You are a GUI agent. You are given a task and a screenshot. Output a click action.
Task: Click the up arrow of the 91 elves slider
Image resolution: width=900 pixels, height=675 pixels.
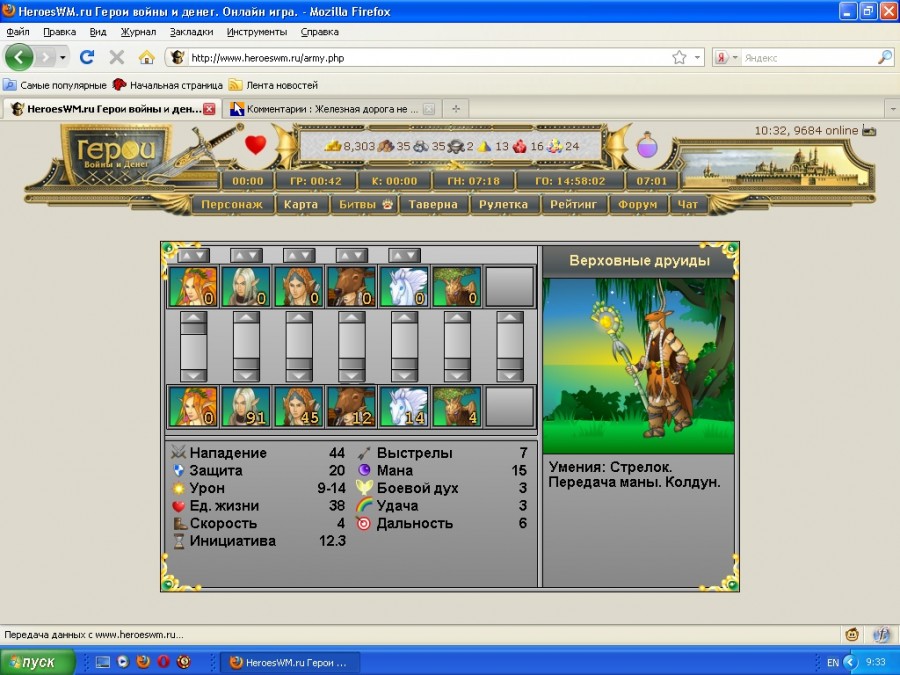coord(246,317)
